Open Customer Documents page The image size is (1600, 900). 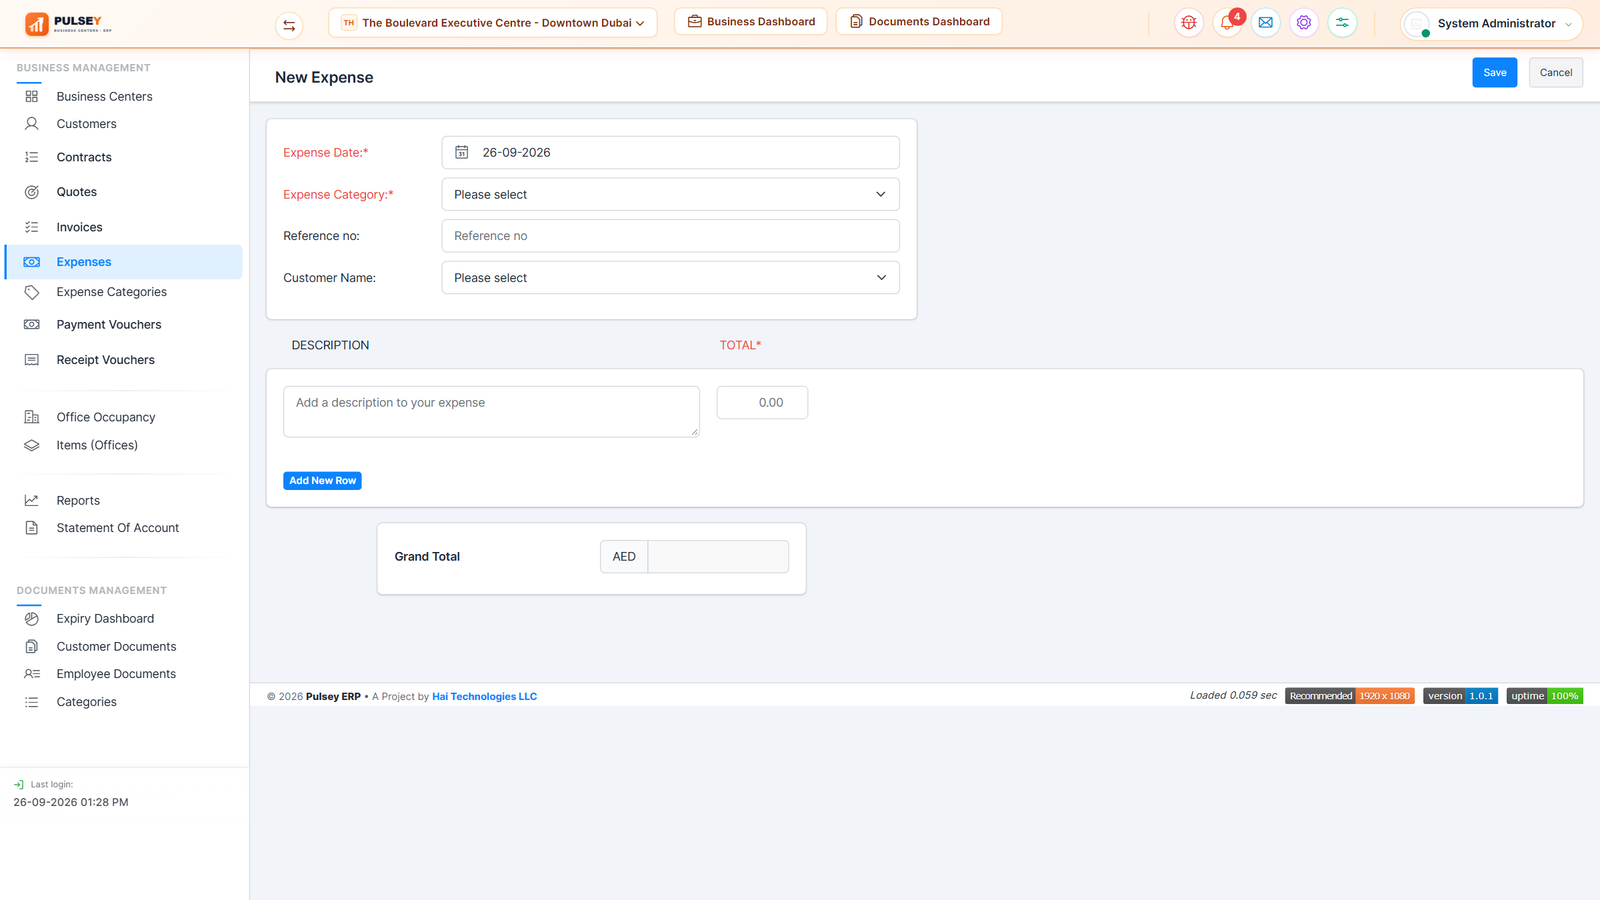pyautogui.click(x=116, y=647)
